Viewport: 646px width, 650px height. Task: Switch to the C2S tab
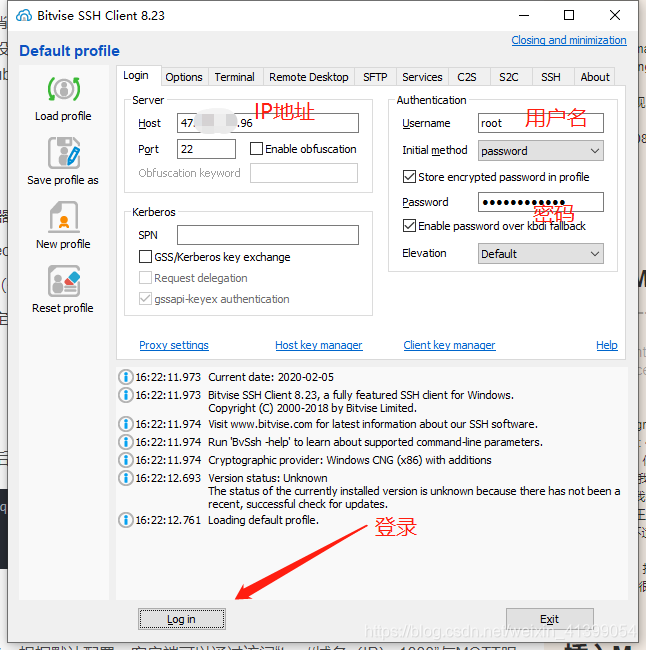[467, 77]
